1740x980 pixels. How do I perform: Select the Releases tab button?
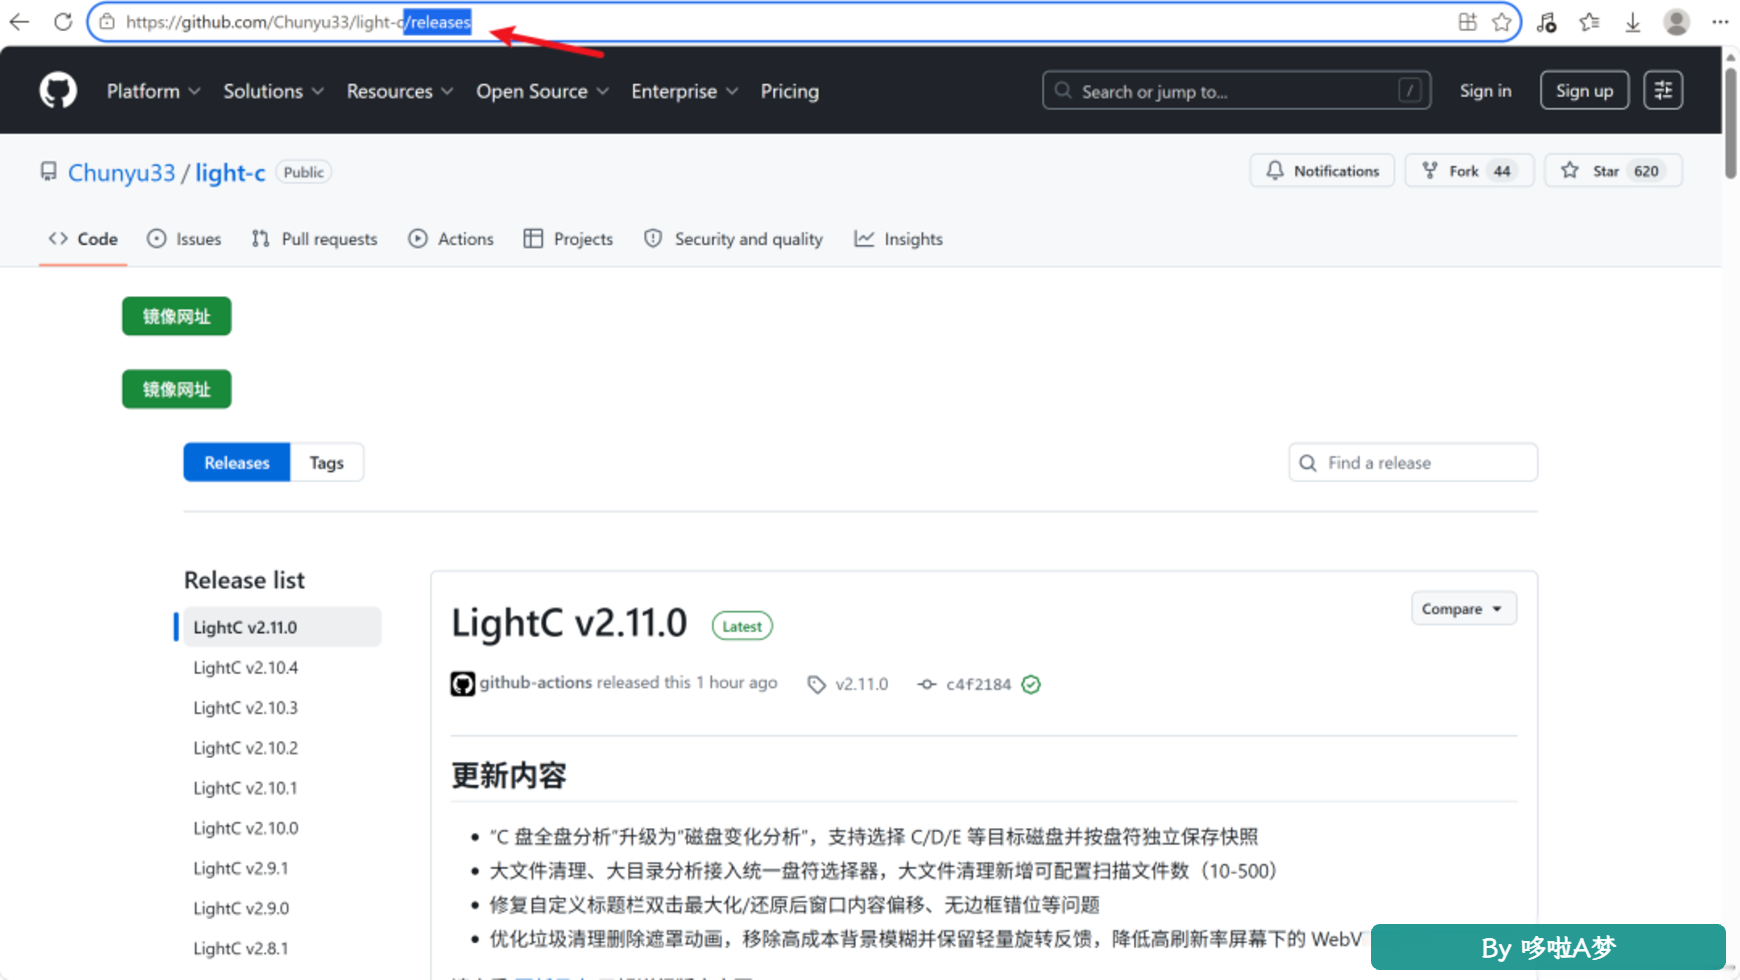click(237, 463)
